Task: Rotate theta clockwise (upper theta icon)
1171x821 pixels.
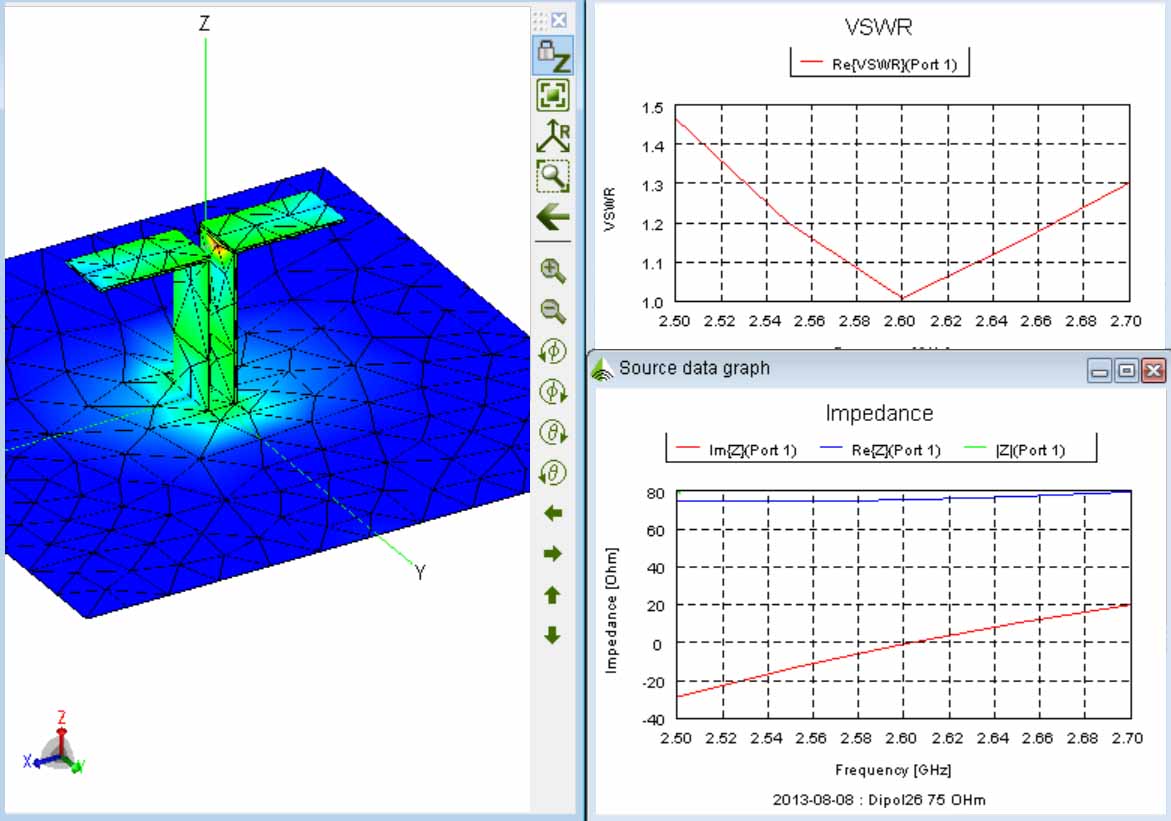Action: click(553, 432)
